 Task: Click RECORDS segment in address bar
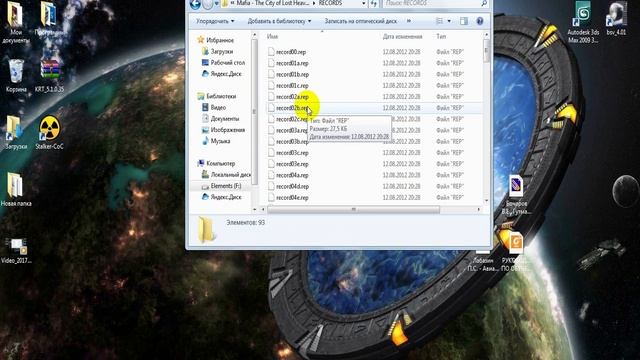pyautogui.click(x=330, y=3)
